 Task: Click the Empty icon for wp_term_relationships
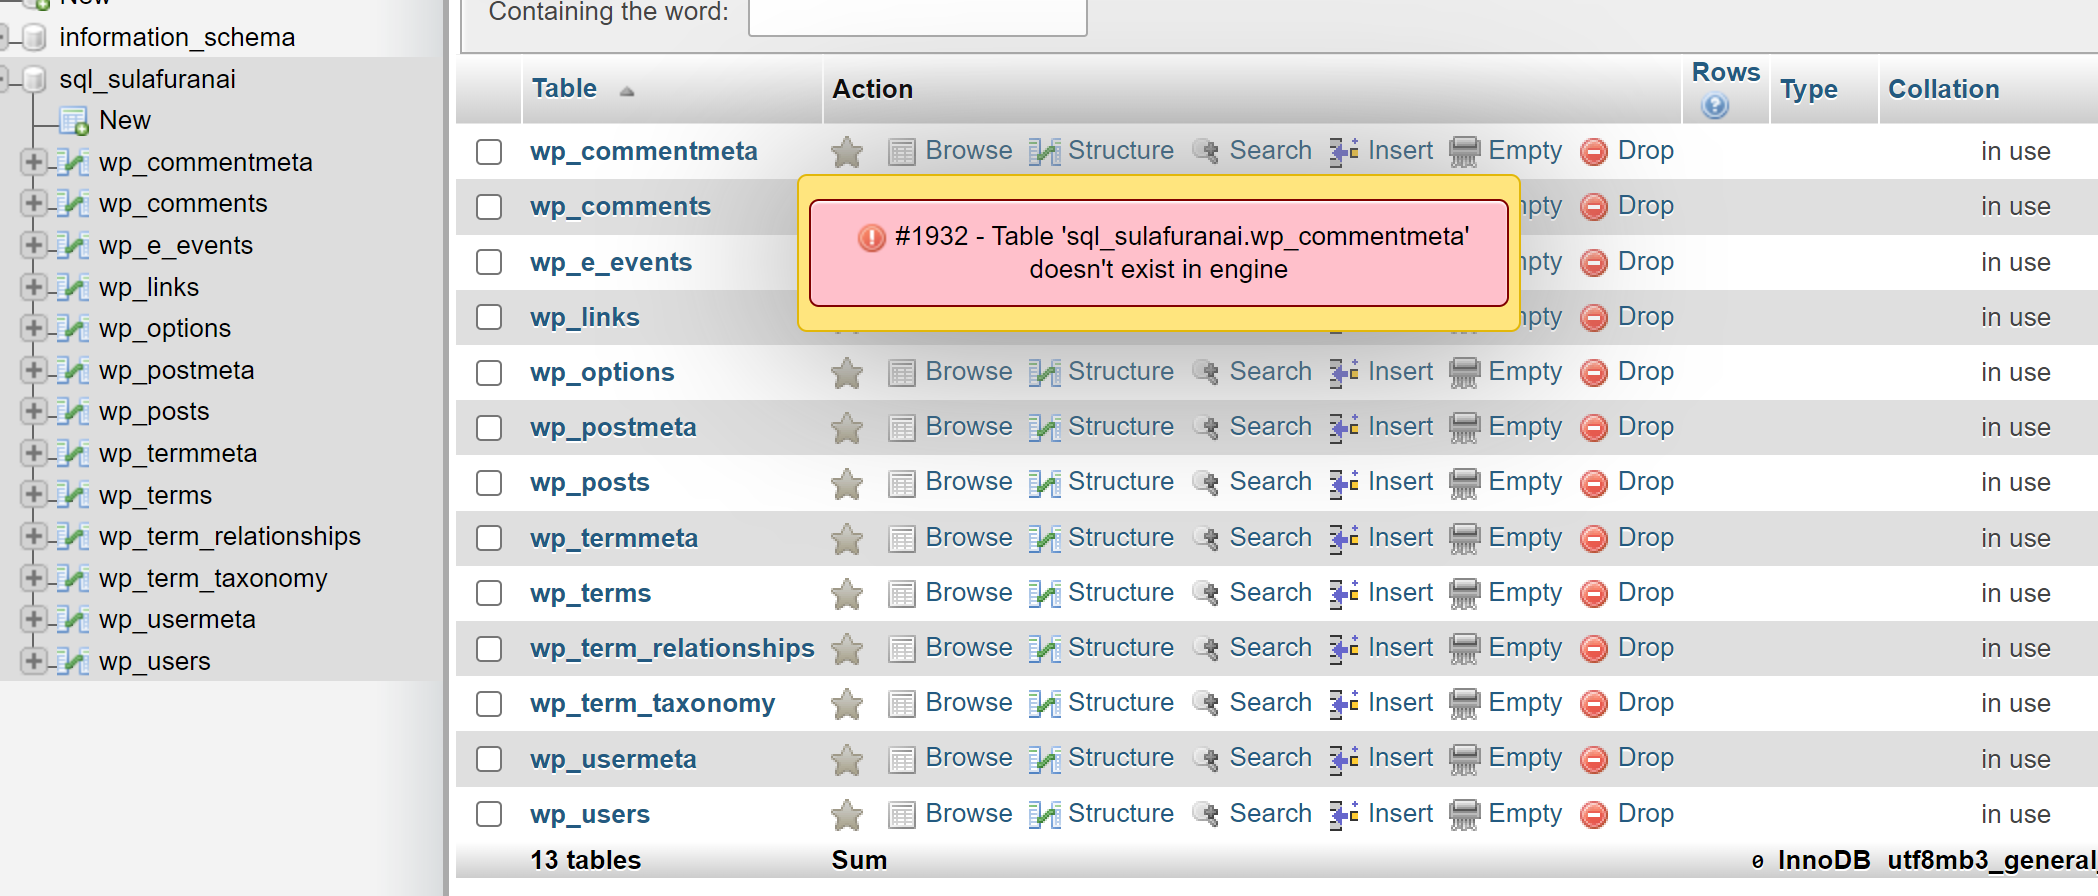pos(1464,649)
